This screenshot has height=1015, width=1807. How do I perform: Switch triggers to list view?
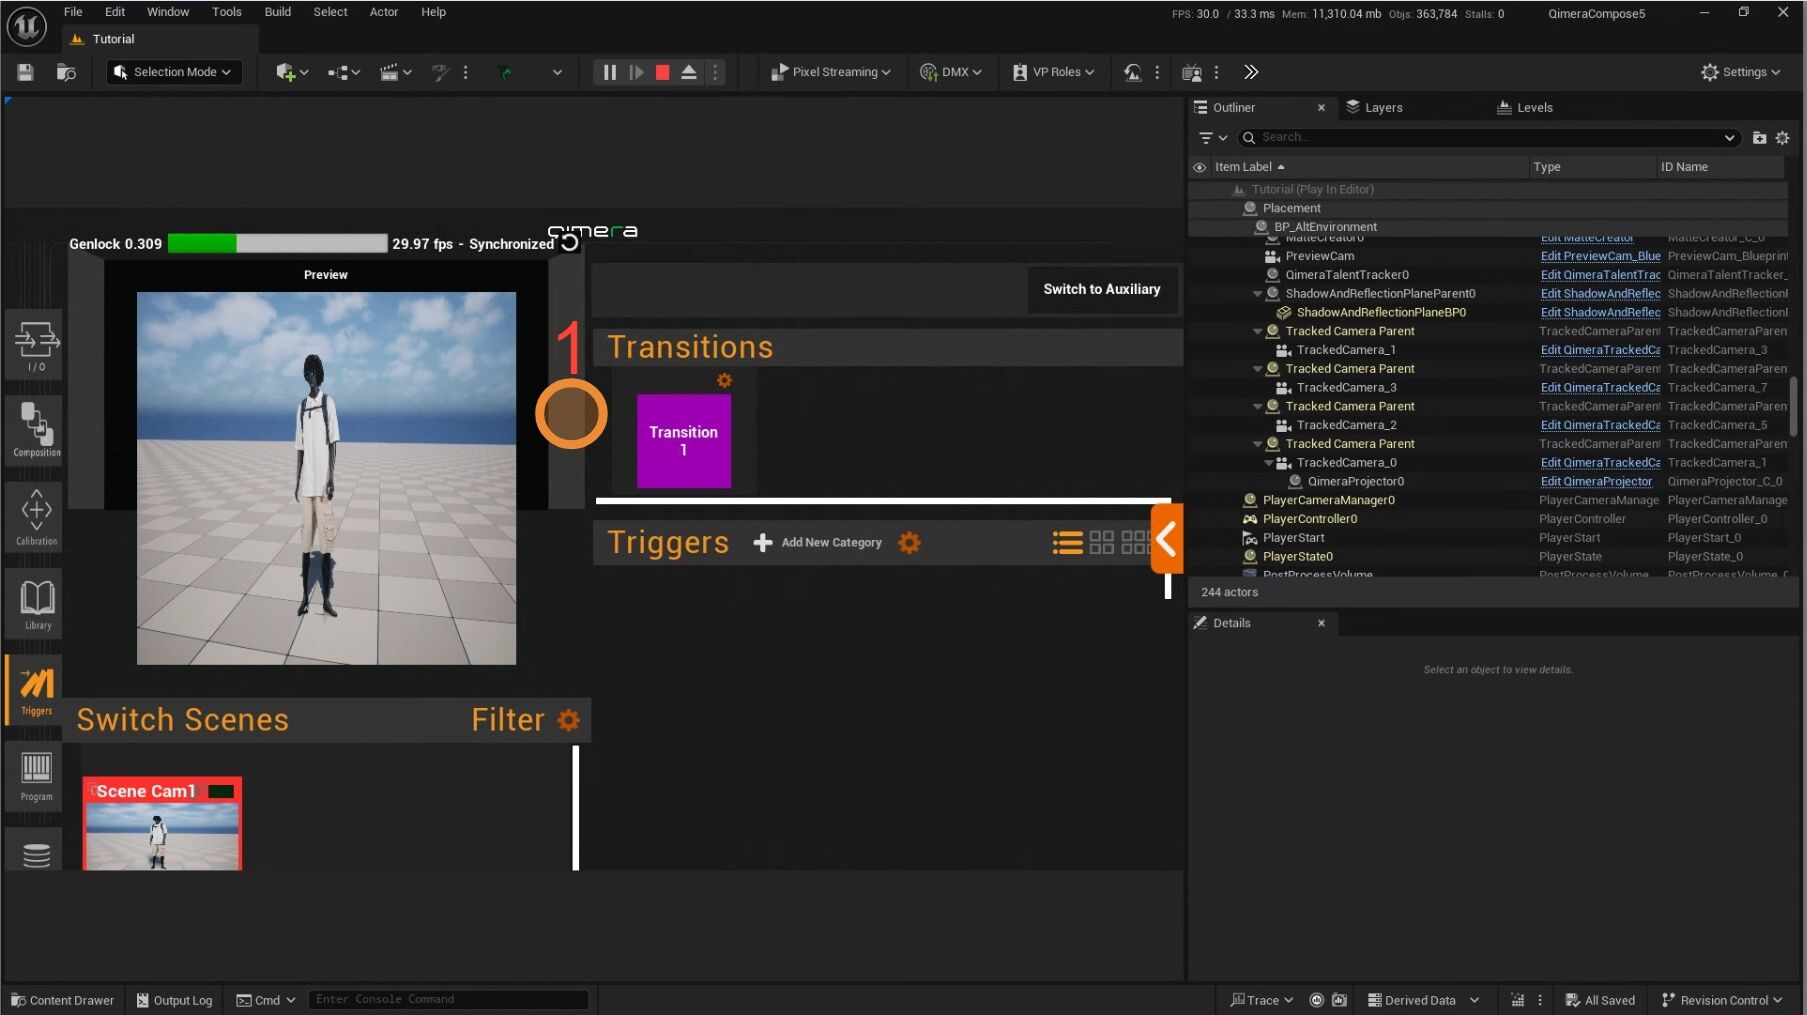[x=1067, y=543]
